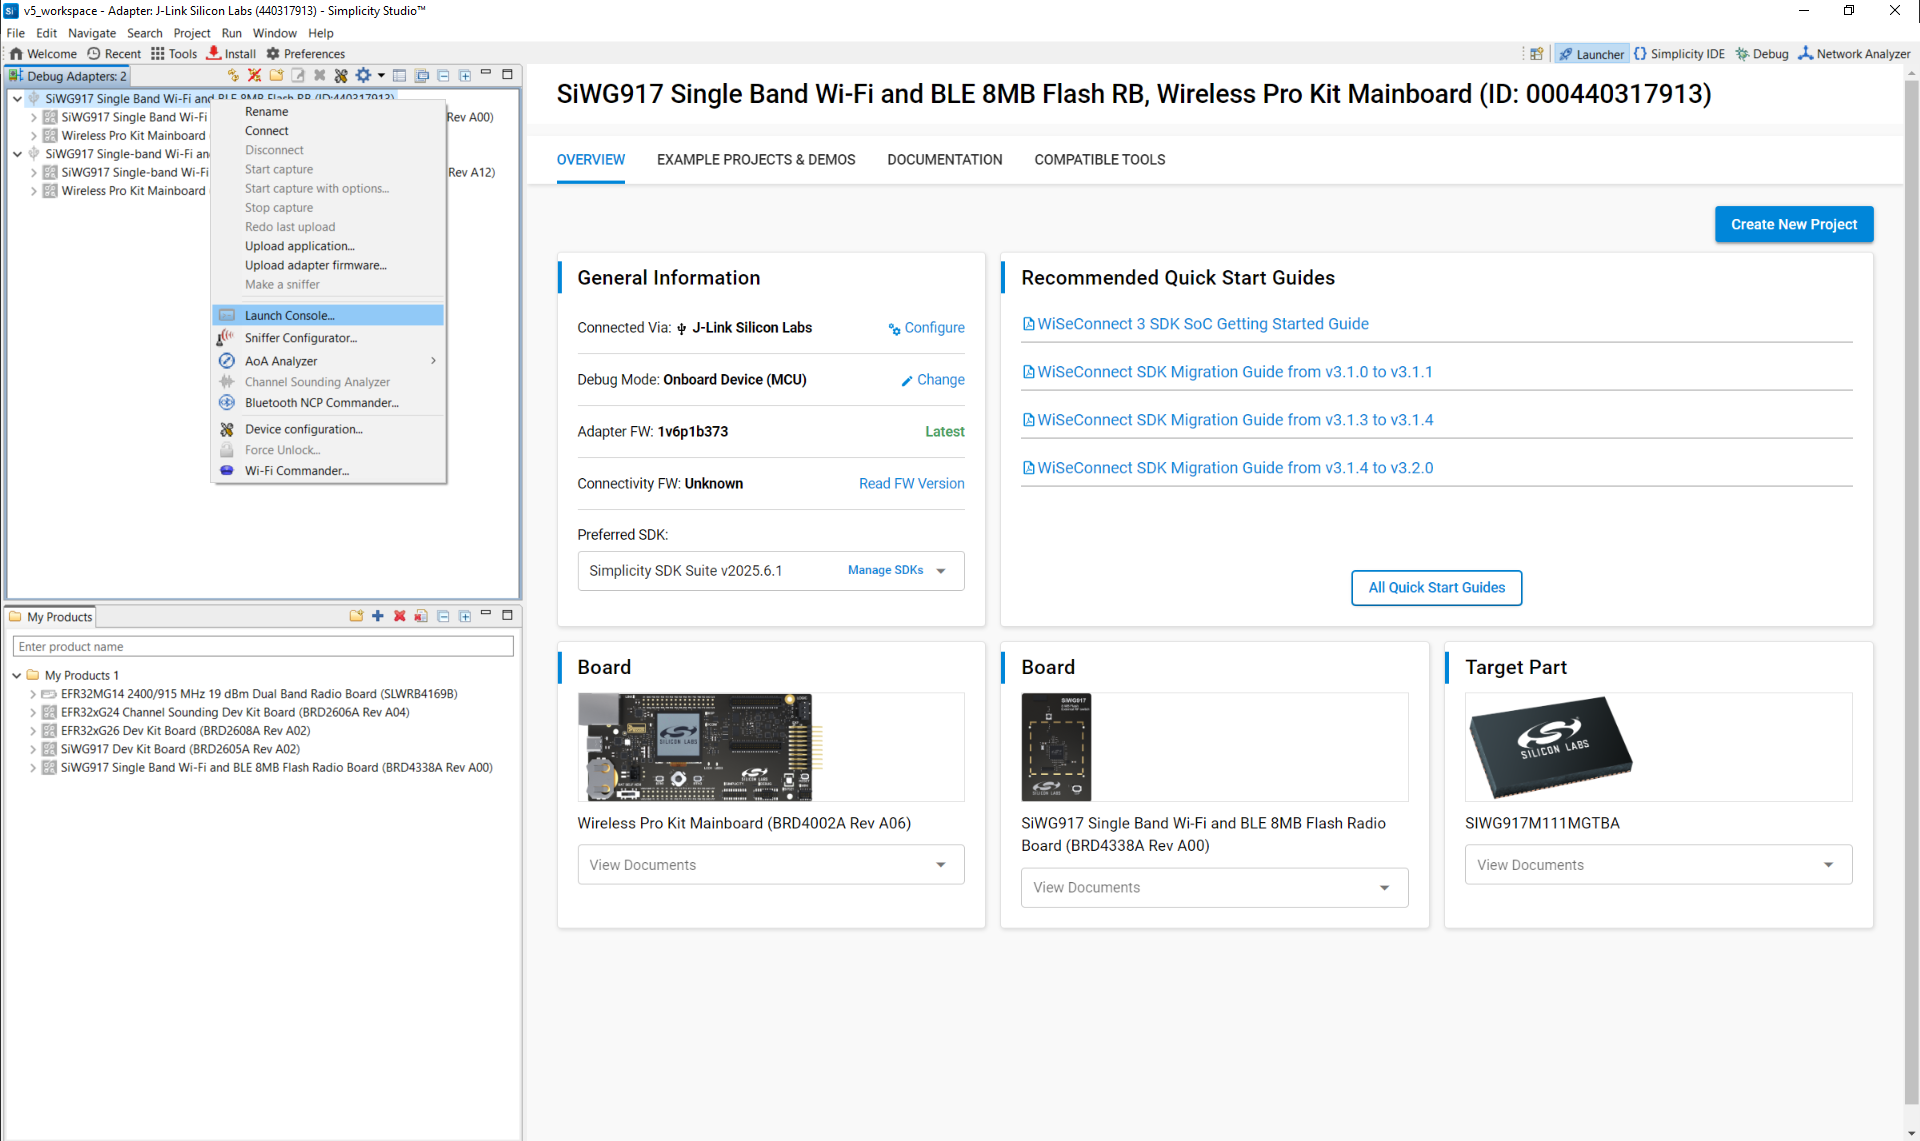The image size is (1920, 1141).
Task: Click the Create New Project button
Action: click(1793, 225)
